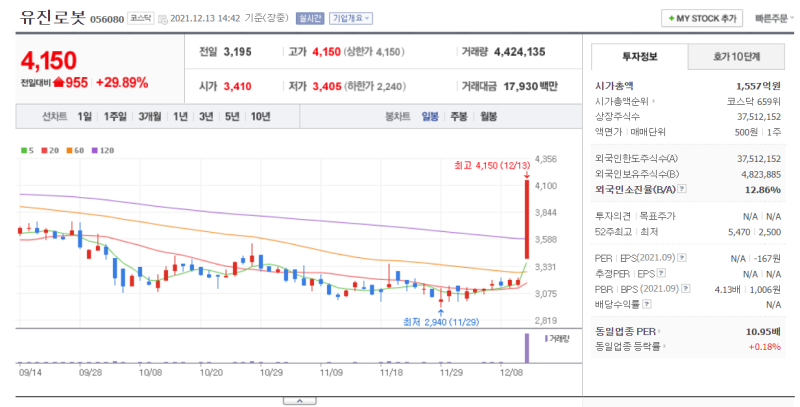This screenshot has height=407, width=800.
Task: Open the 기업개요 dropdown
Action: coord(351,18)
